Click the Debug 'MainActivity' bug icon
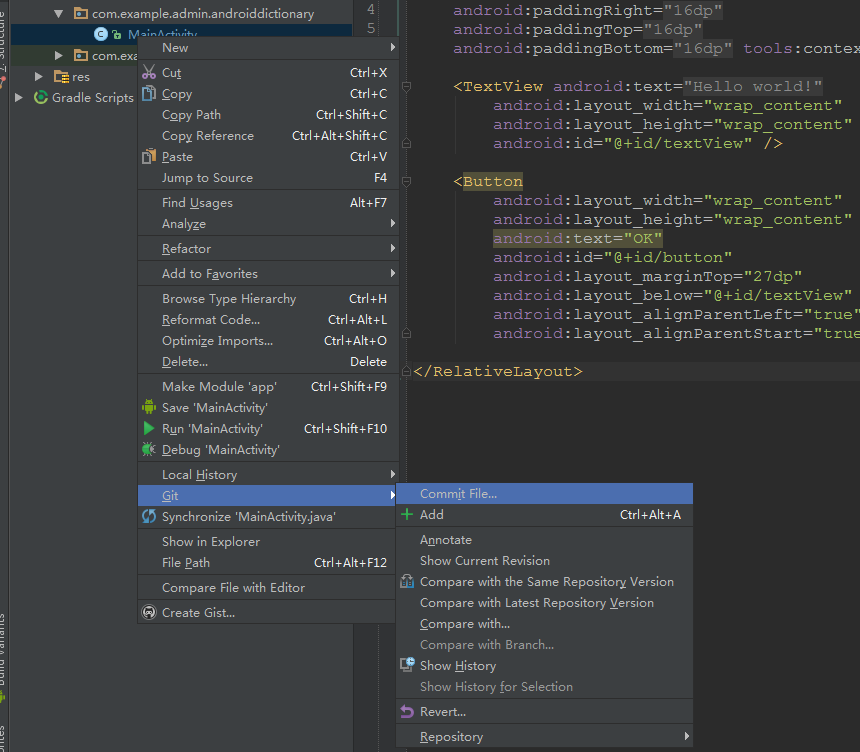860x752 pixels. click(149, 450)
